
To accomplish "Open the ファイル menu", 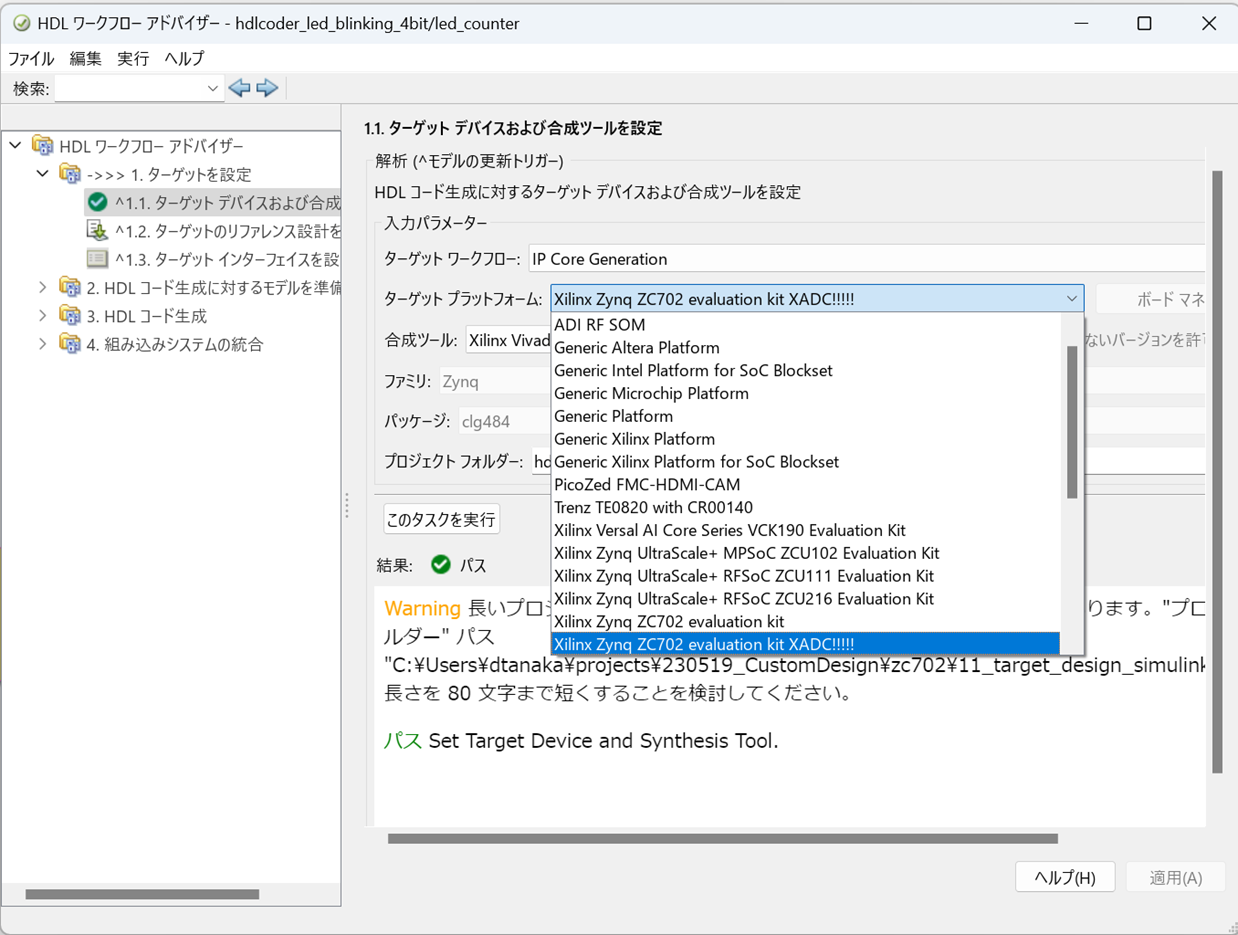I will tap(31, 58).
